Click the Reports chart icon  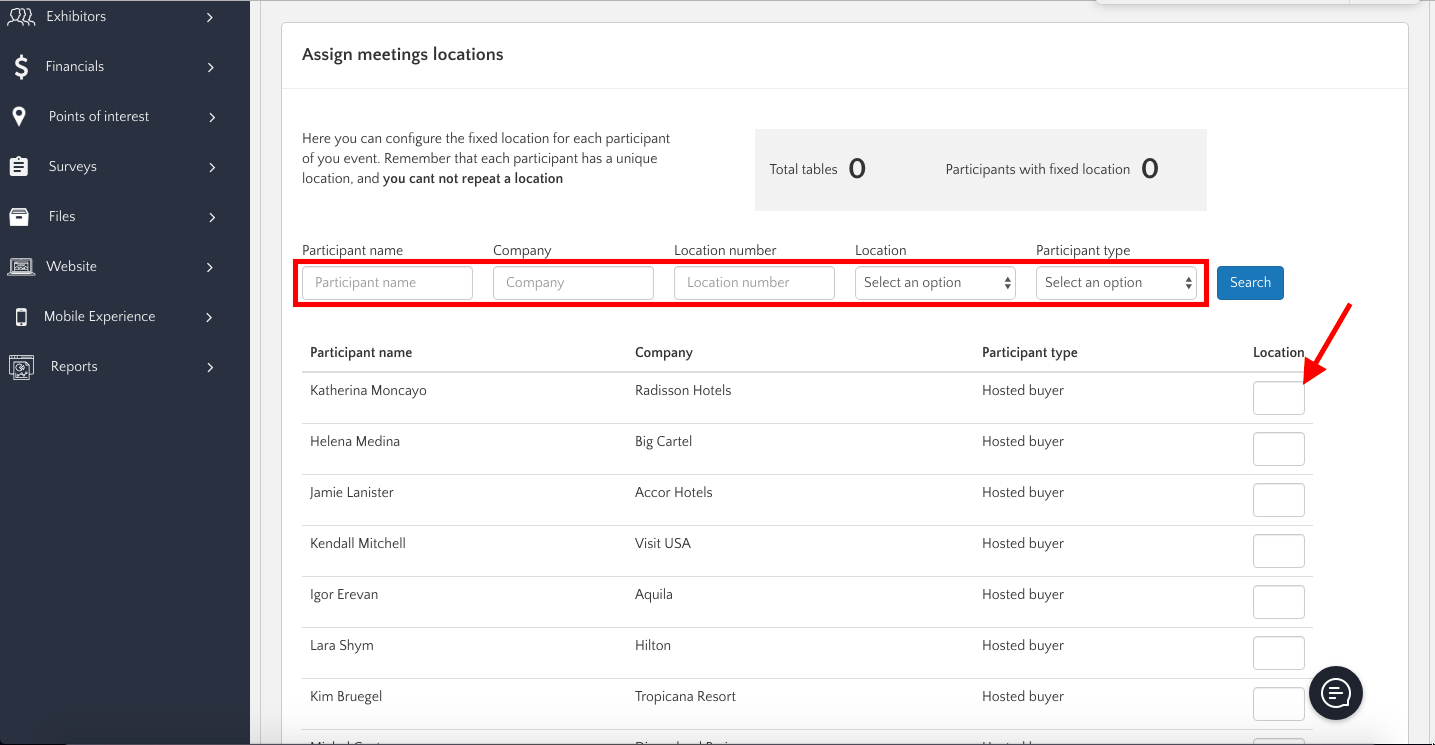(x=20, y=367)
